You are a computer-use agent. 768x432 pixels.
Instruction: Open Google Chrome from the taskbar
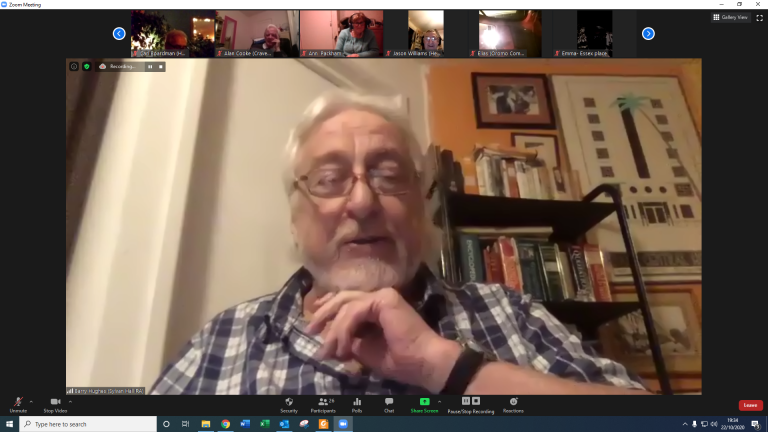pyautogui.click(x=225, y=424)
